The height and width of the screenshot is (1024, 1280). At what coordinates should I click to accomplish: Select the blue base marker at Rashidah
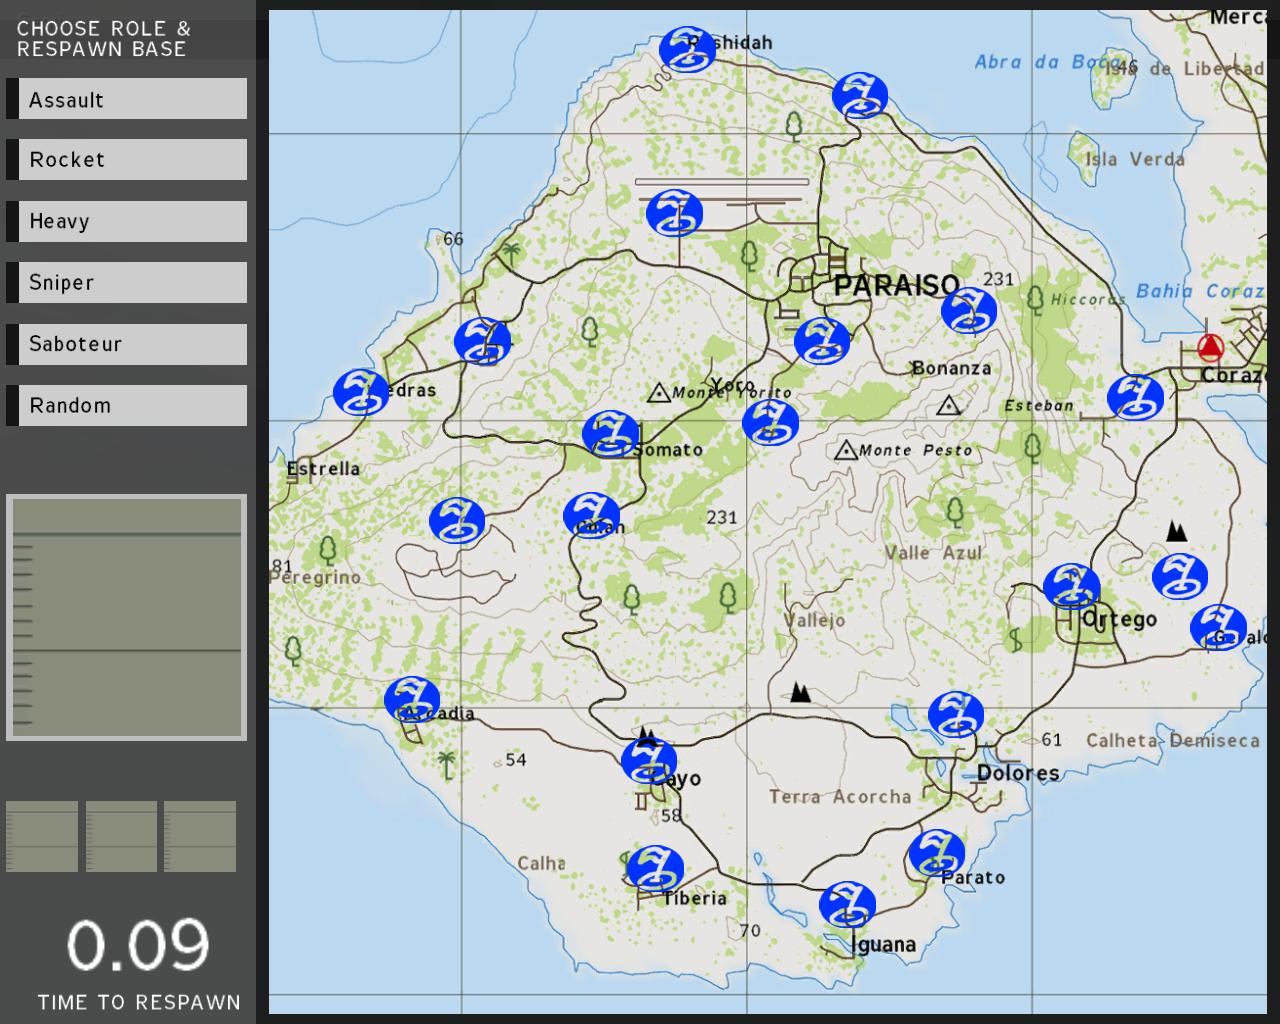pyautogui.click(x=688, y=49)
